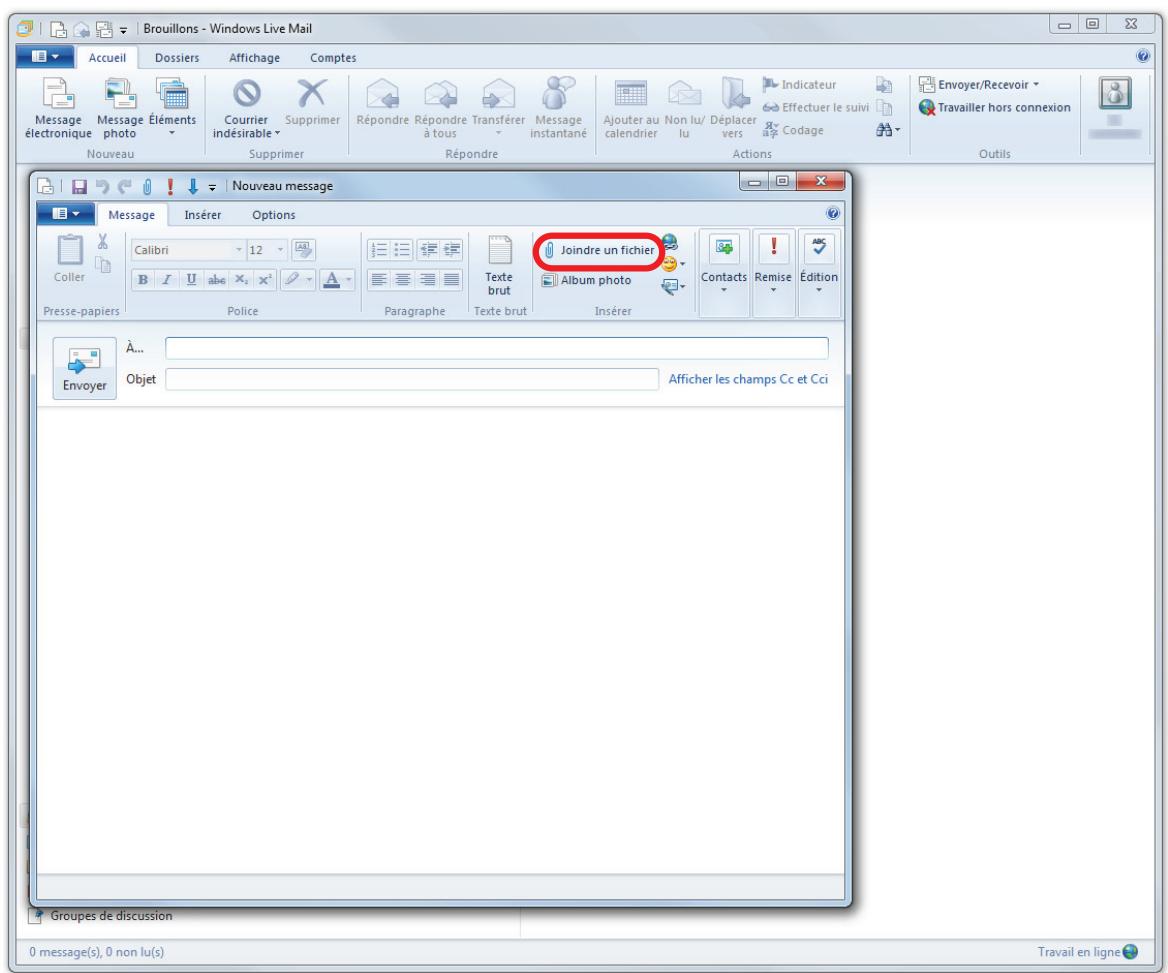Click Travailler hors connexion
The height and width of the screenshot is (973, 1168).
point(994,107)
